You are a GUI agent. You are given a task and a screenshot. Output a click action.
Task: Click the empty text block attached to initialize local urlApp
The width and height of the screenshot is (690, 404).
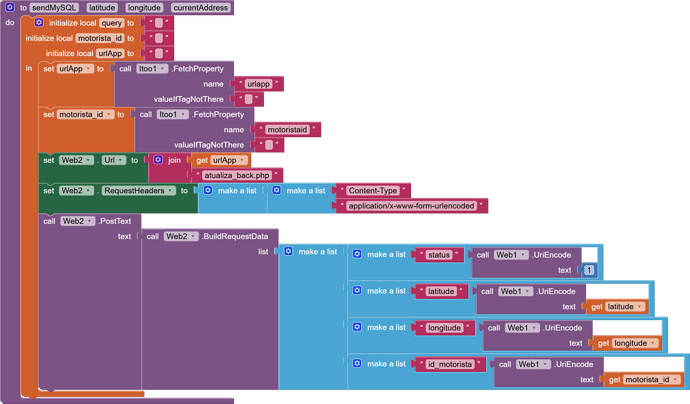click(159, 53)
